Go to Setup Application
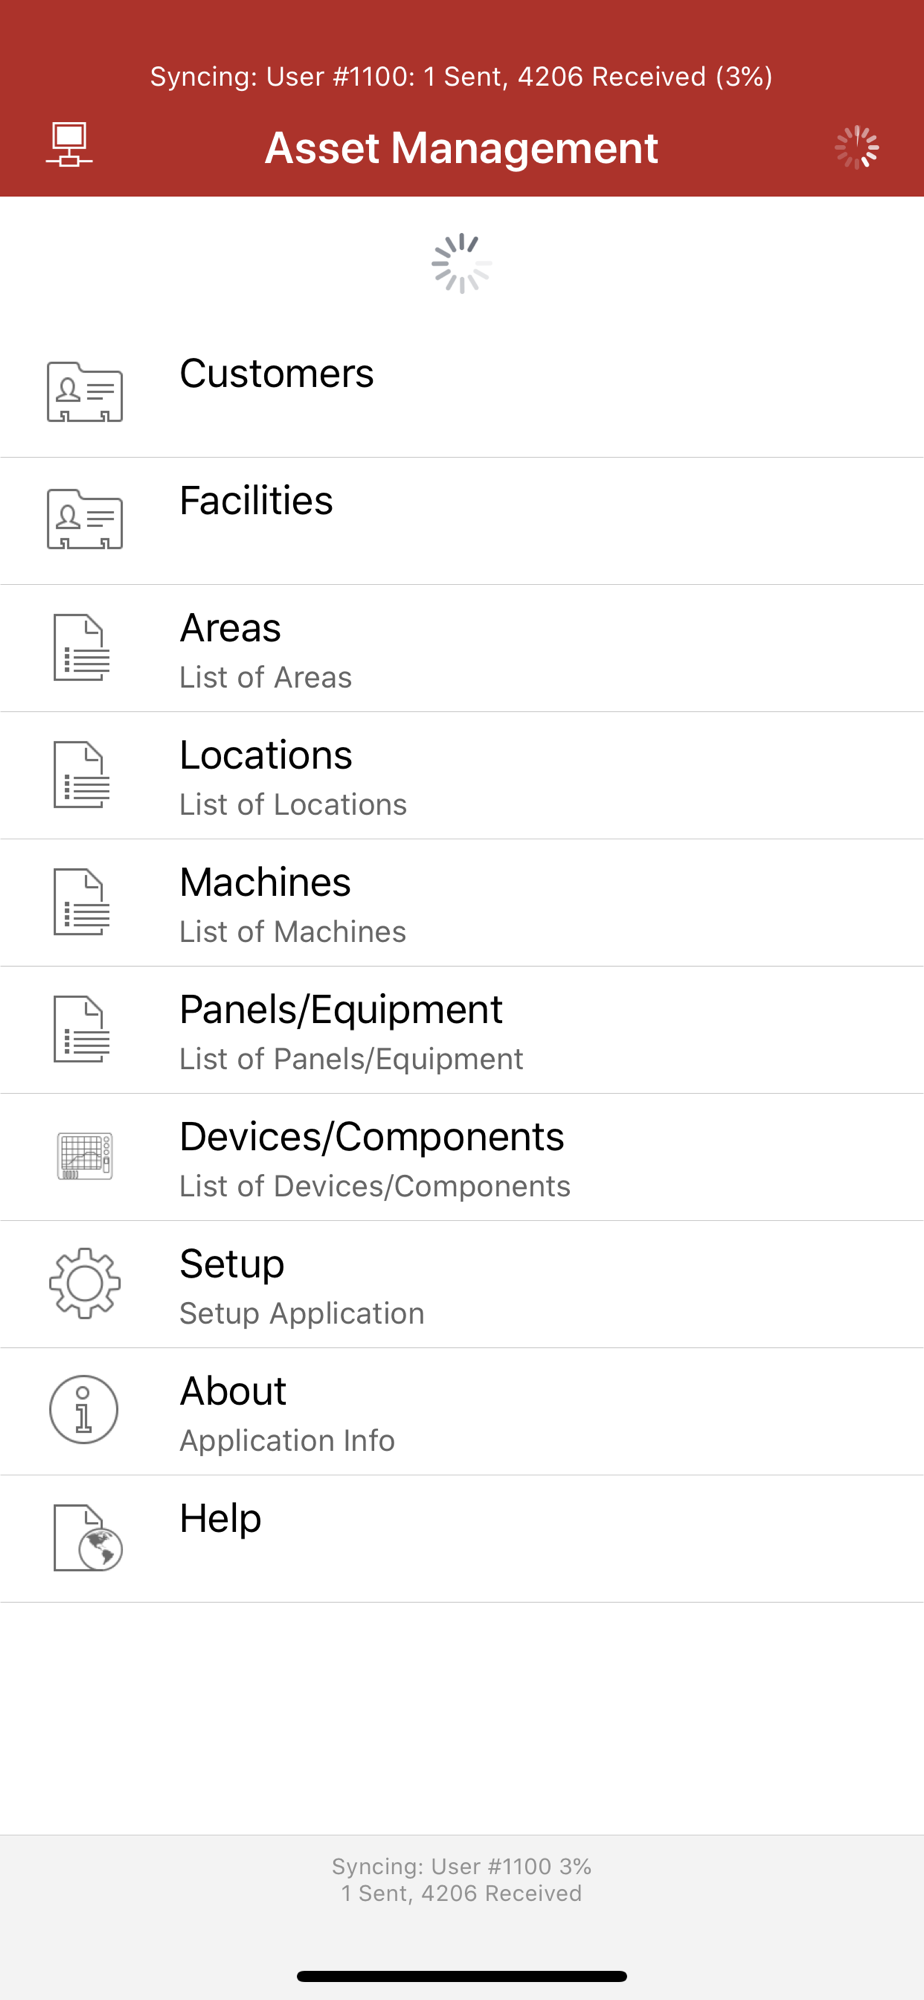 [x=302, y=1313]
